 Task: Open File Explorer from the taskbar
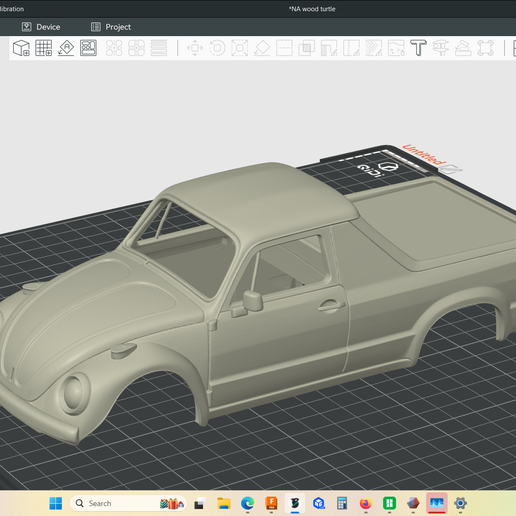click(224, 503)
